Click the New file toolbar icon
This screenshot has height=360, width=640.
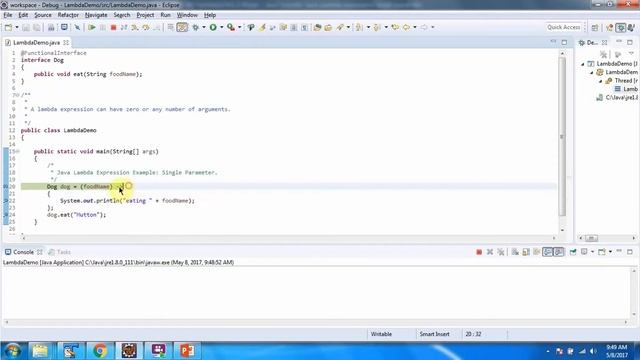pyautogui.click(x=8, y=27)
